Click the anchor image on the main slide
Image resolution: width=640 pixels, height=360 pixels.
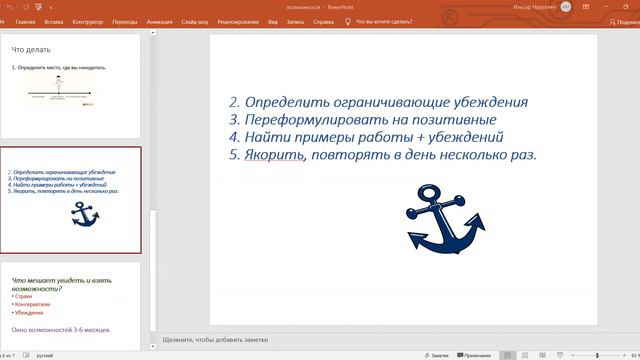coord(446,219)
